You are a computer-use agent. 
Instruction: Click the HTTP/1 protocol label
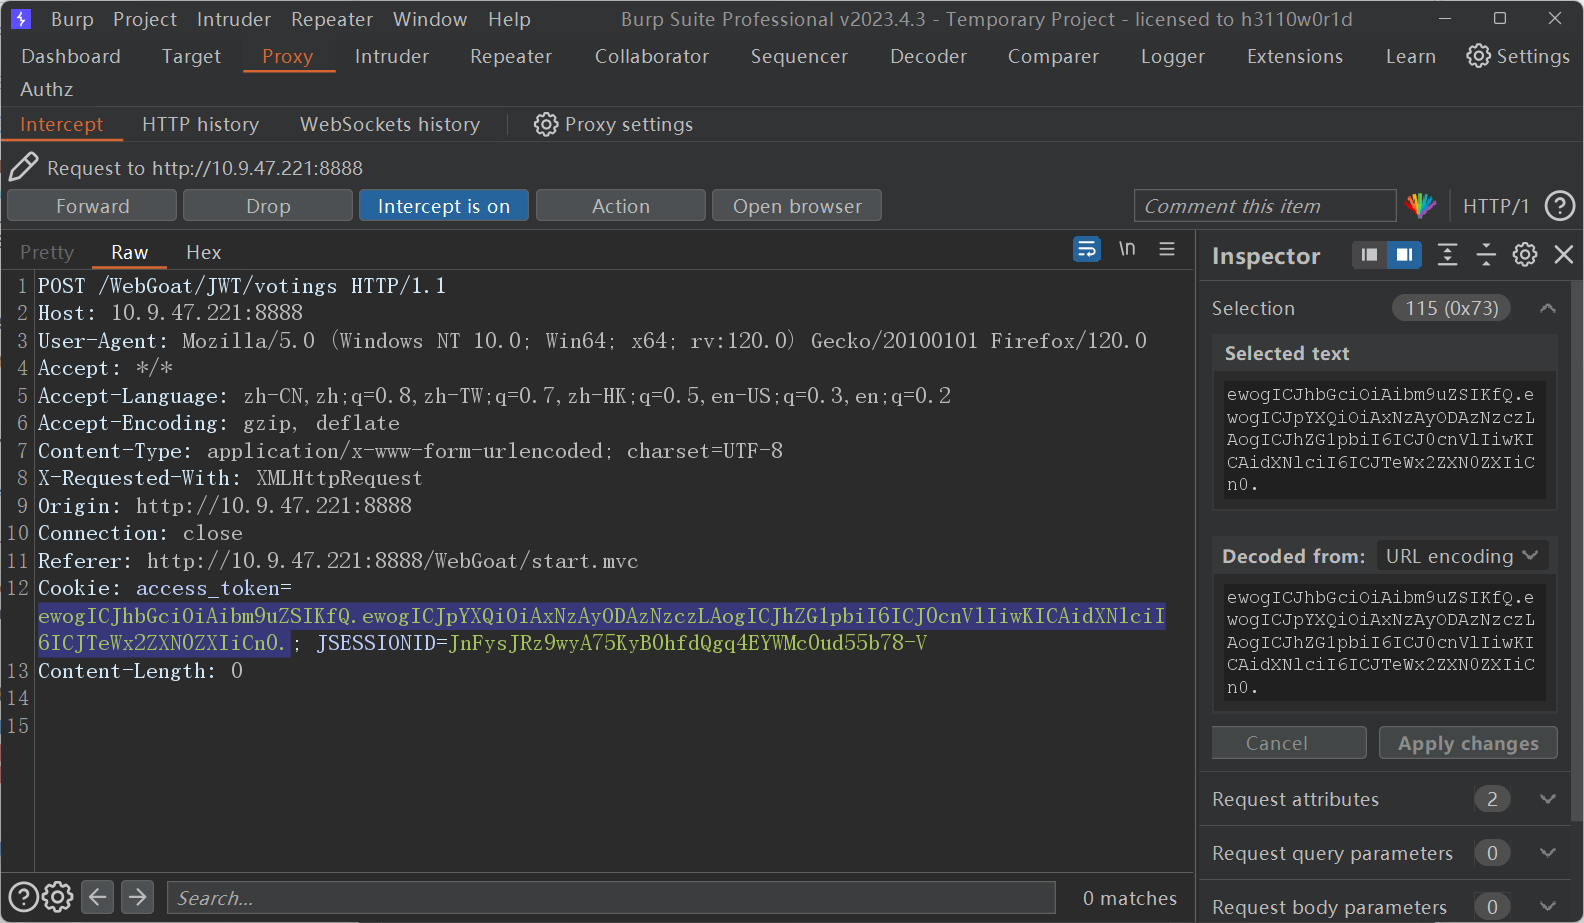[x=1496, y=206]
